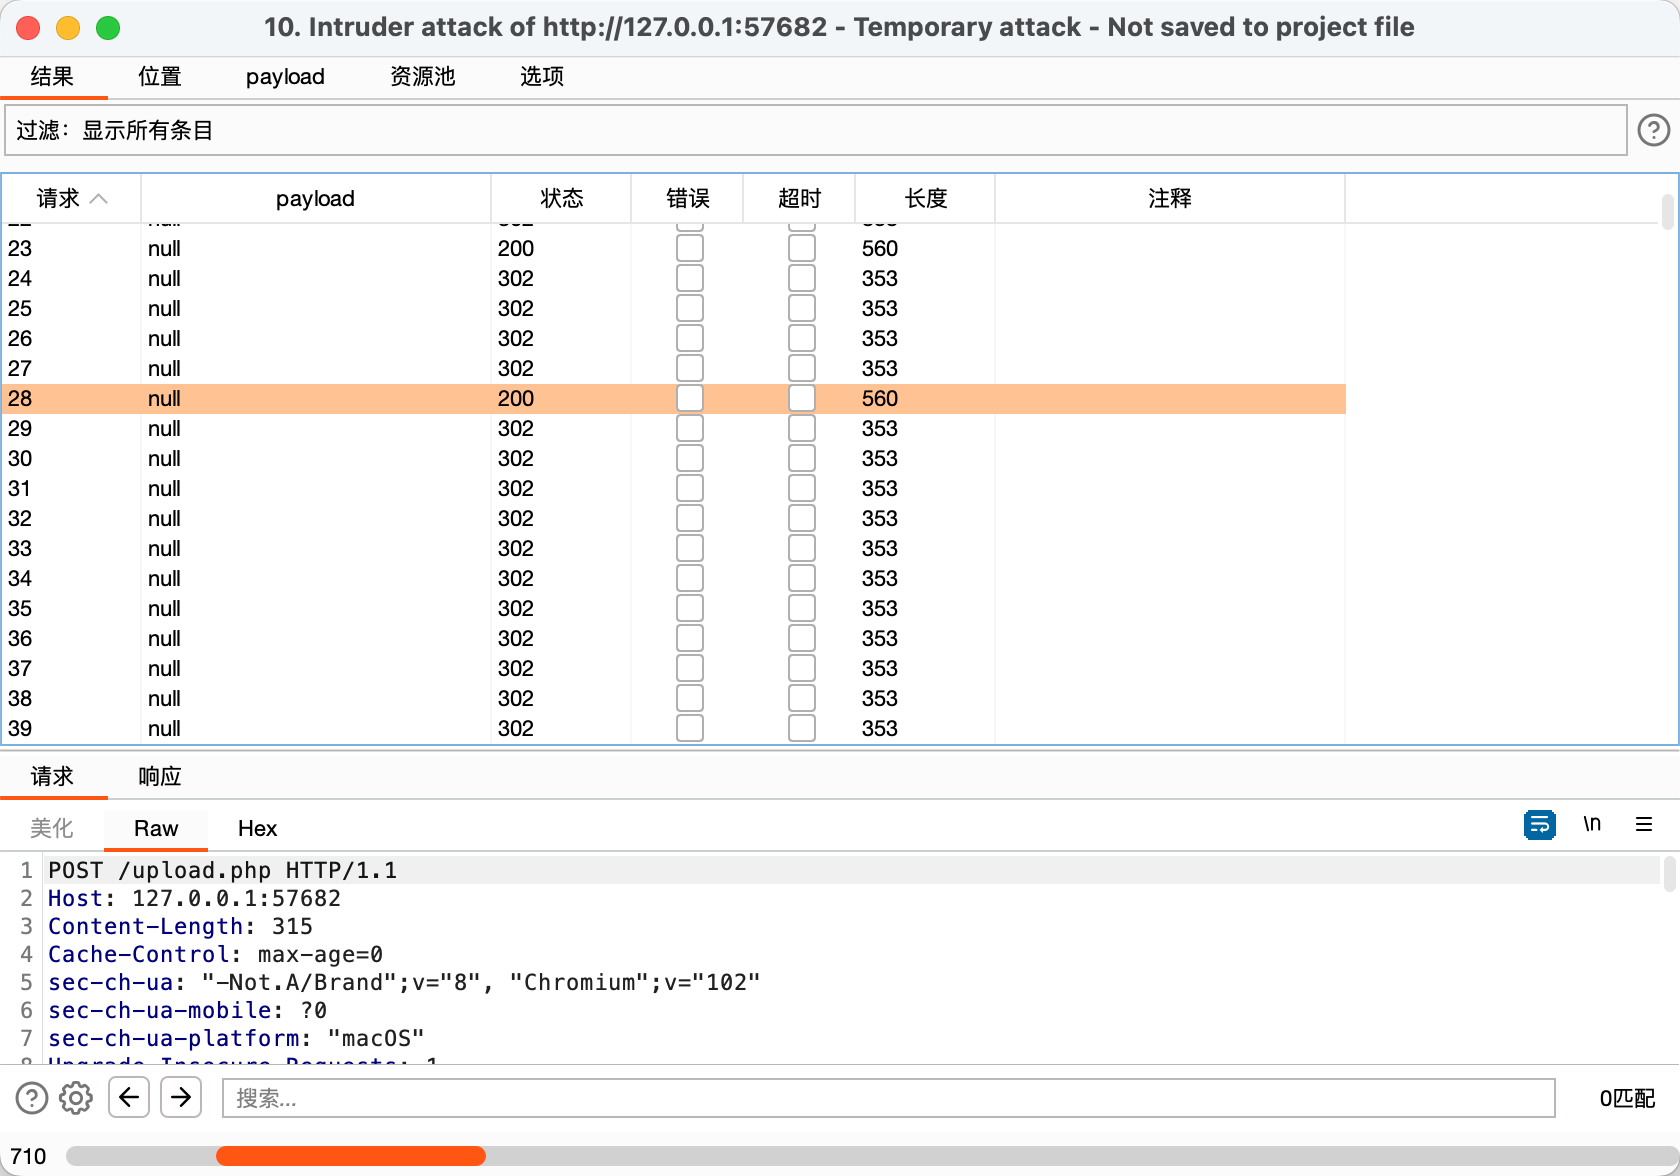Open the 响应 response tab

click(160, 776)
